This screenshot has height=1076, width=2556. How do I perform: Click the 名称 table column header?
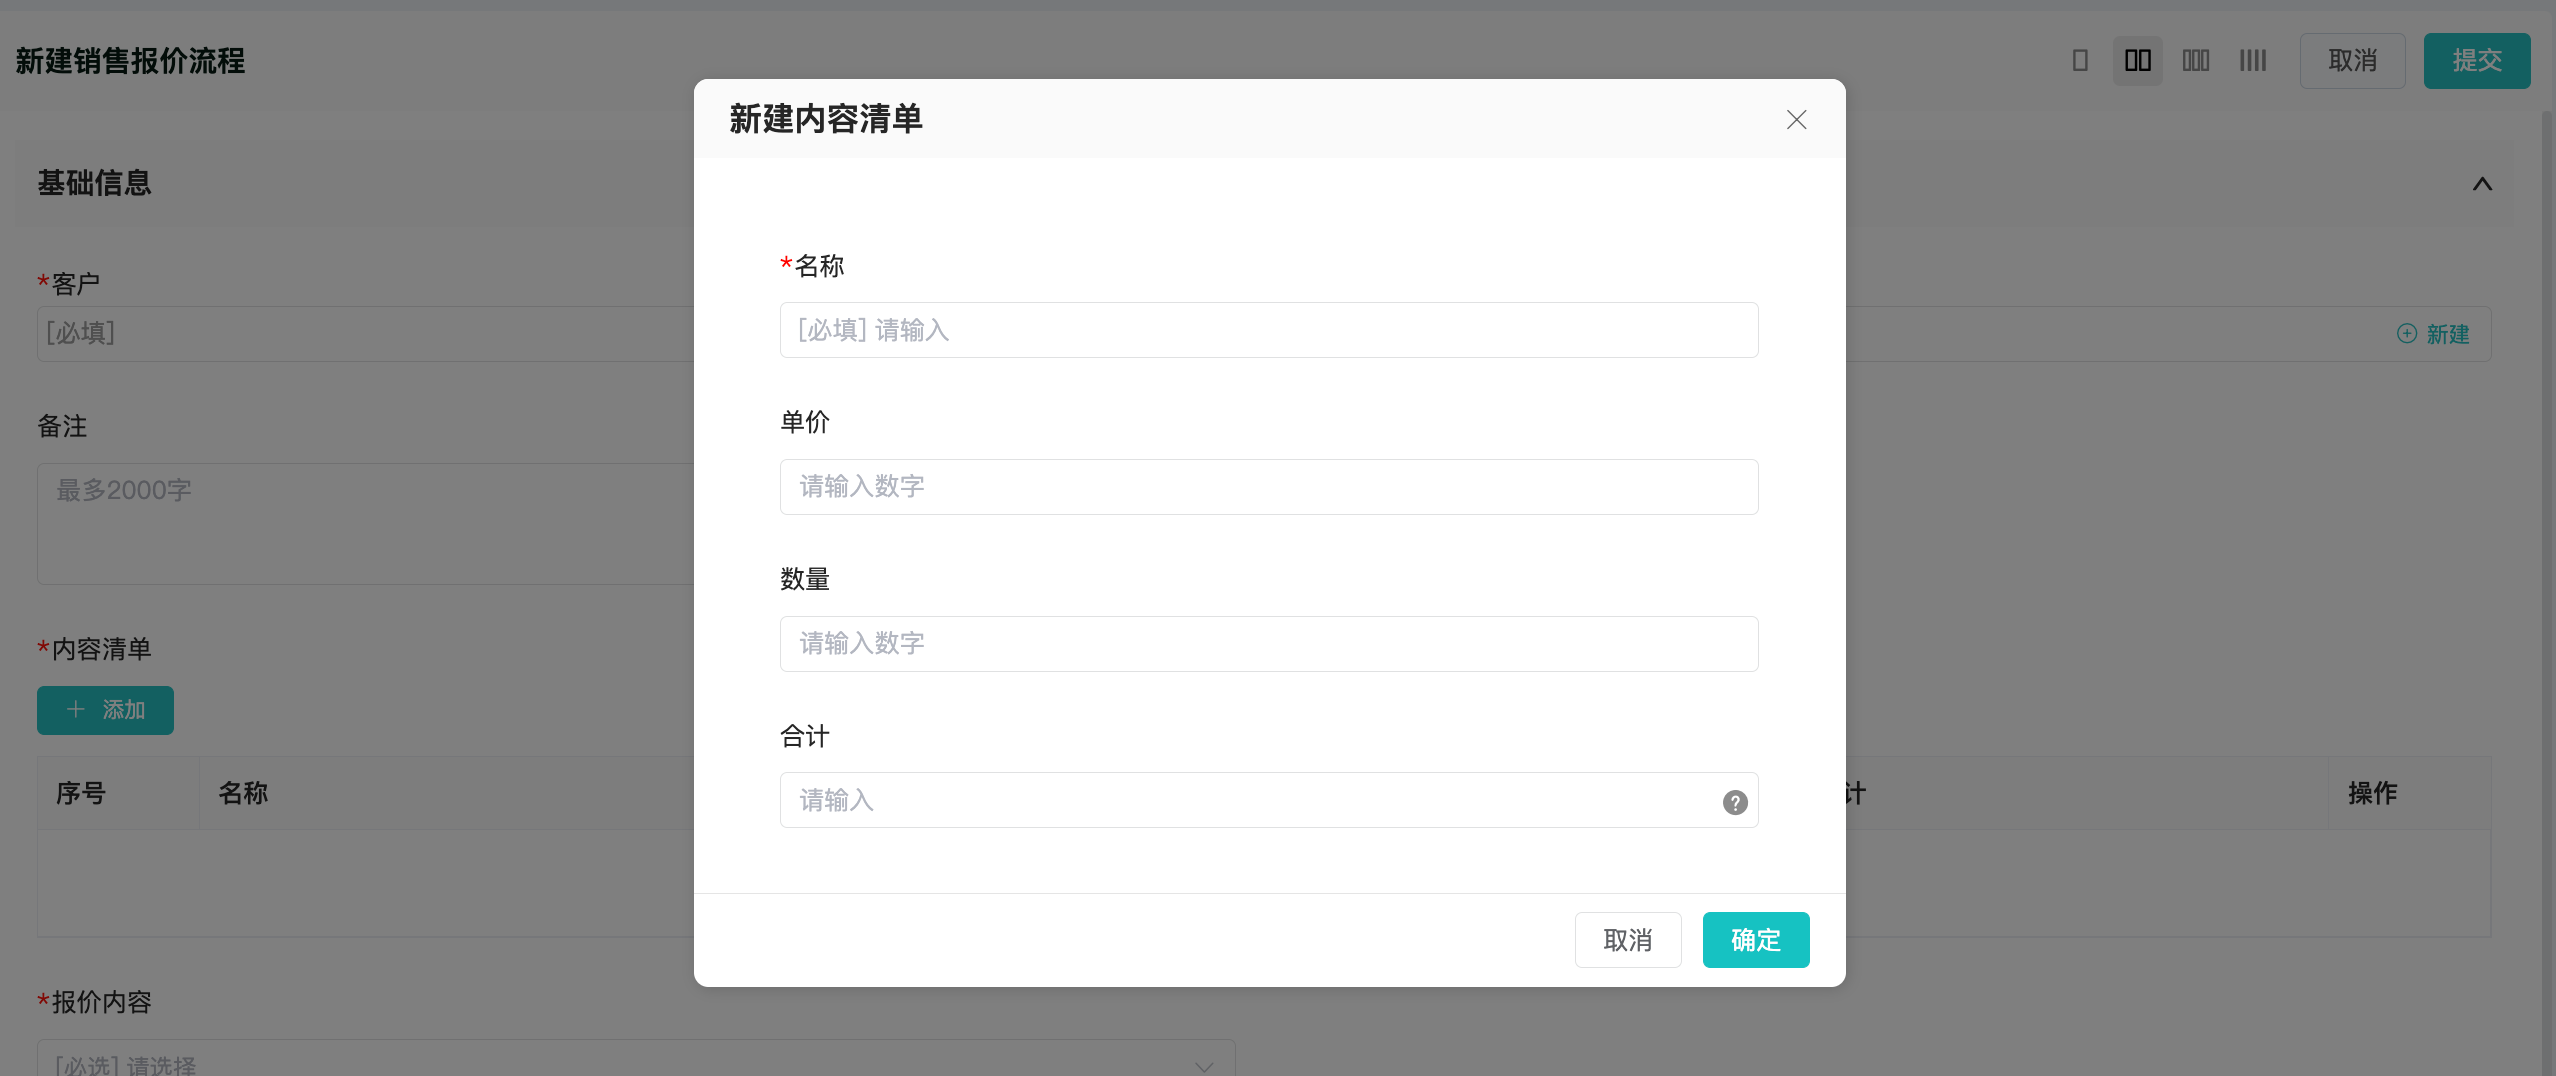243,793
